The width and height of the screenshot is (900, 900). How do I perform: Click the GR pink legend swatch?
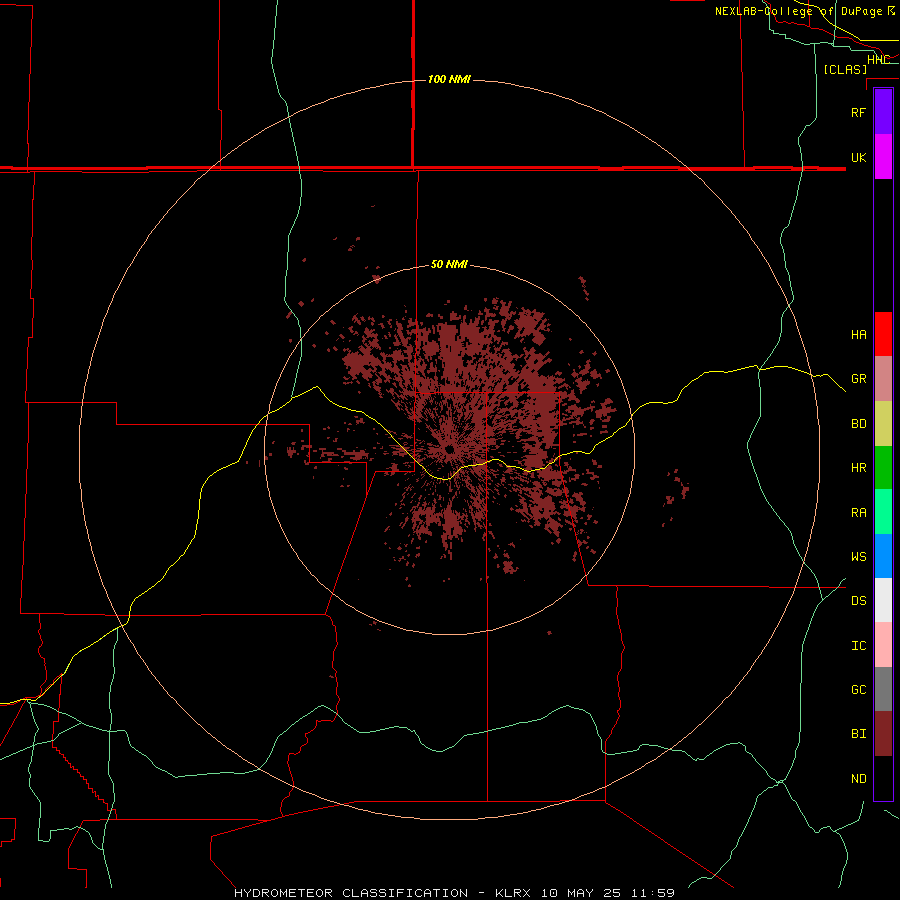[x=883, y=379]
